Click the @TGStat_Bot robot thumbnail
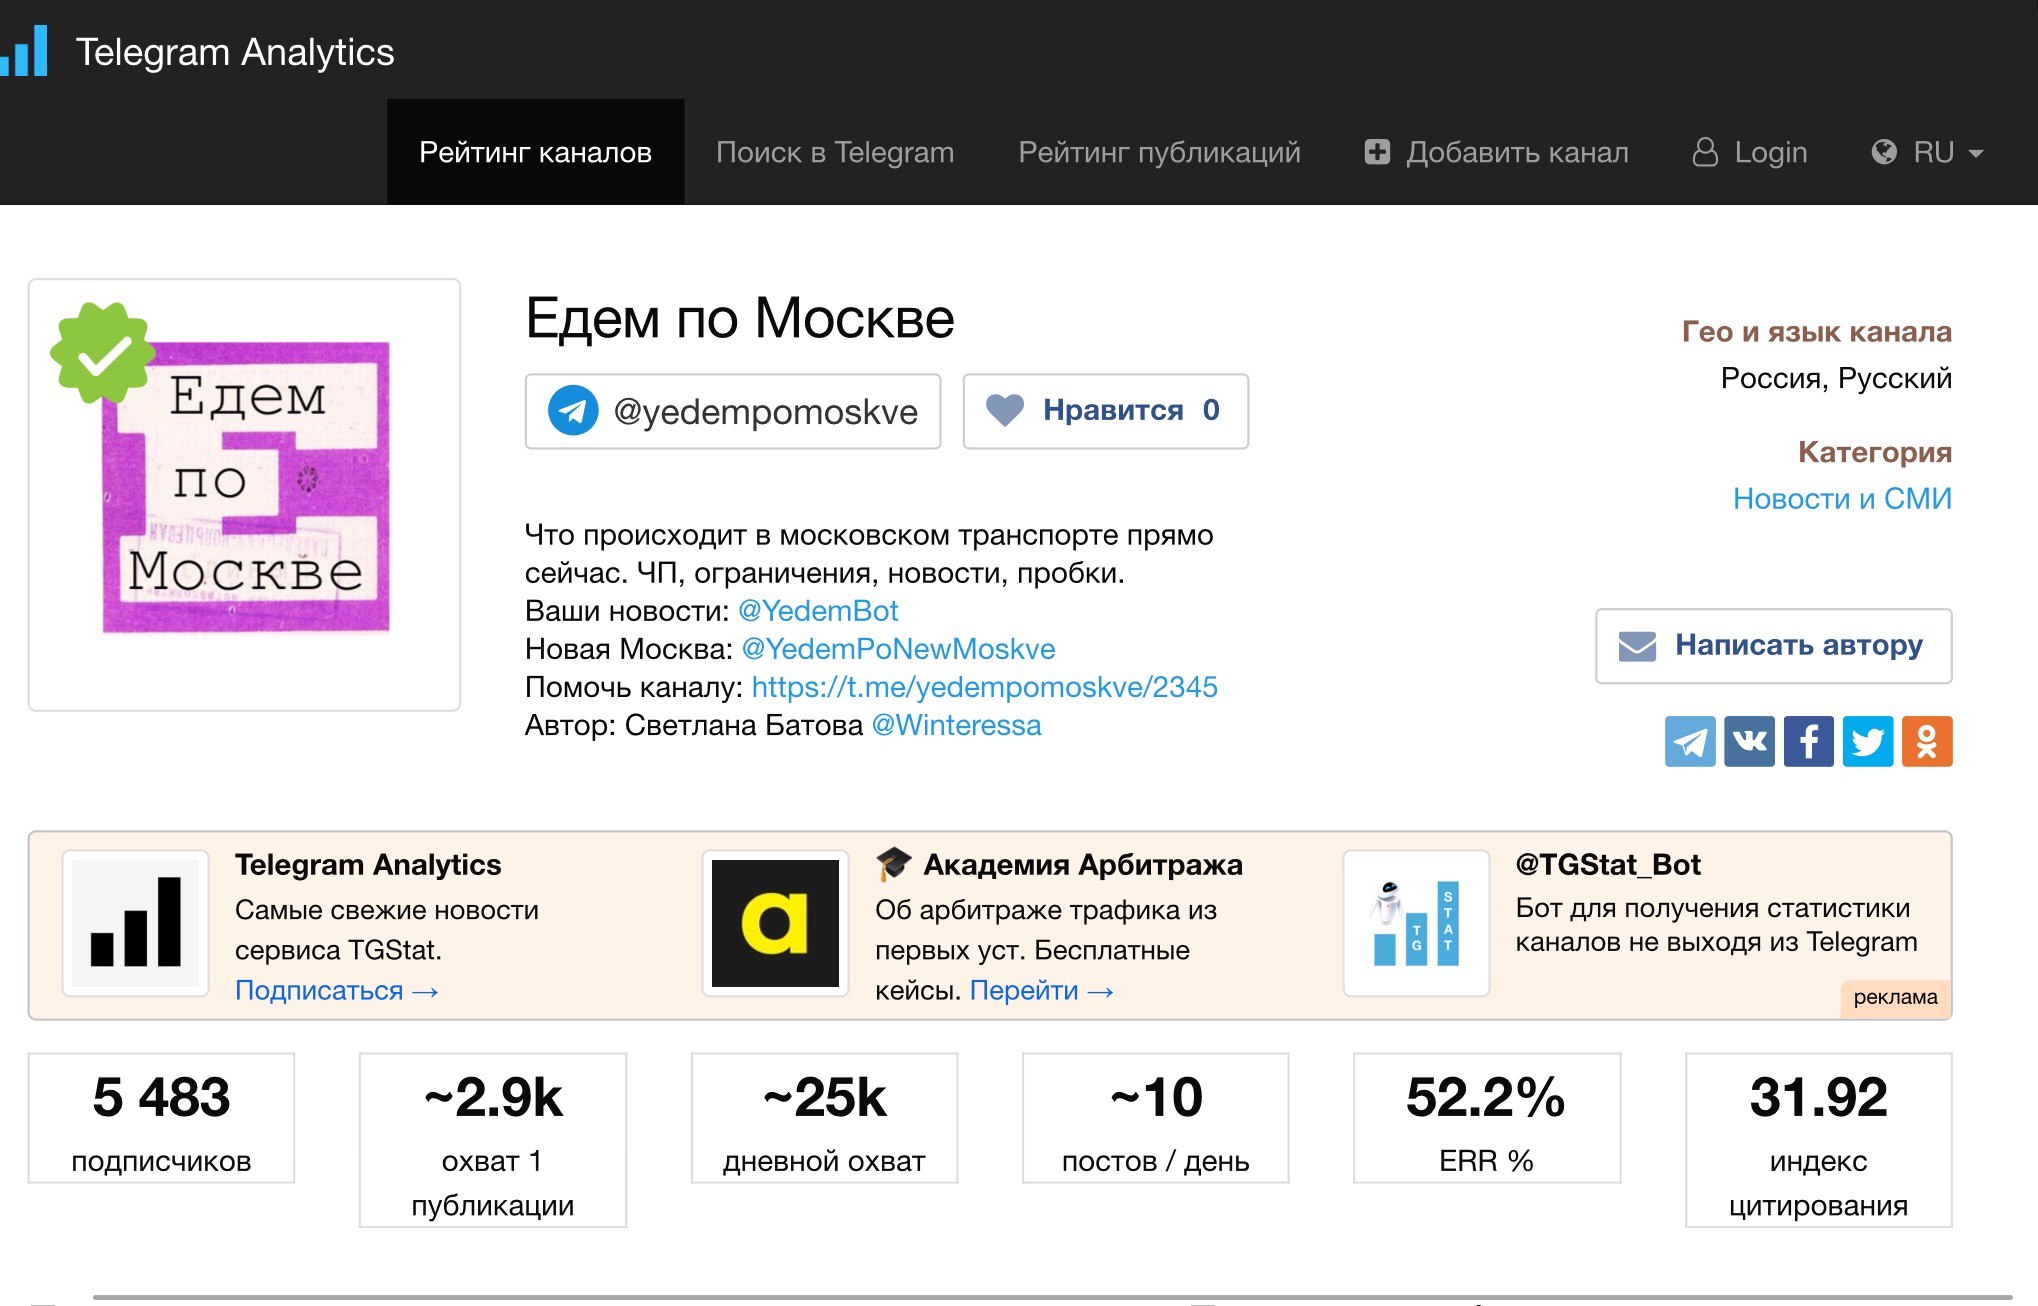 (x=1416, y=923)
